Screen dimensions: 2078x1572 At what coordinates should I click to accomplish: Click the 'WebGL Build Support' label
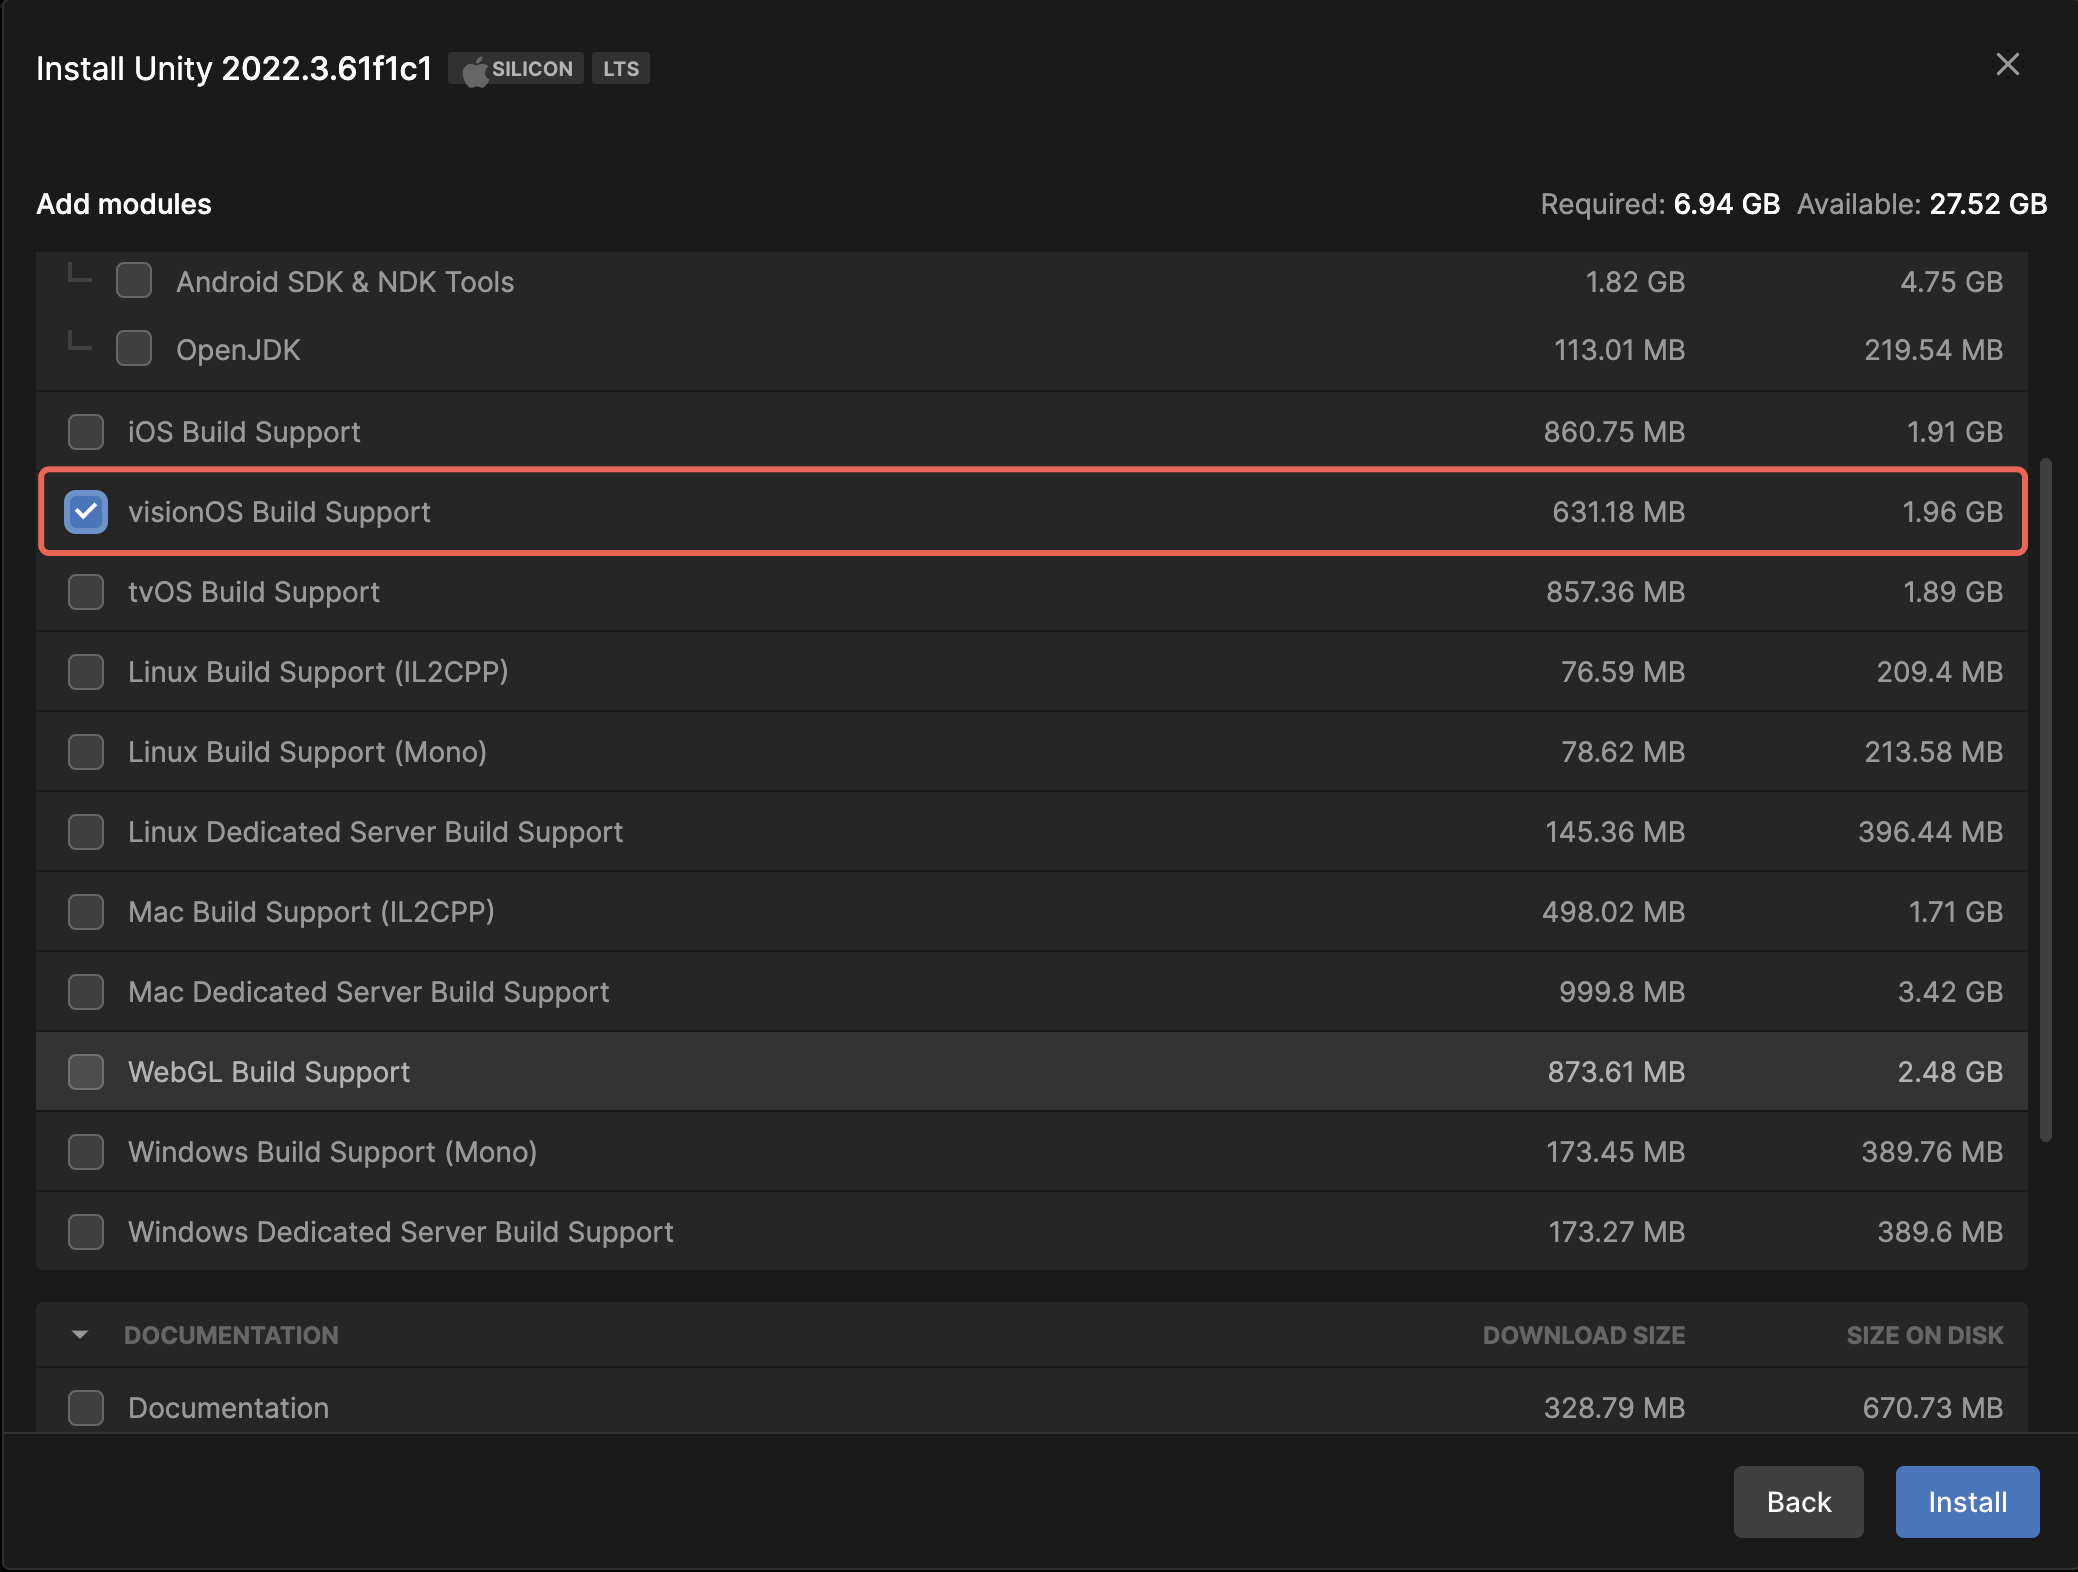tap(269, 1072)
